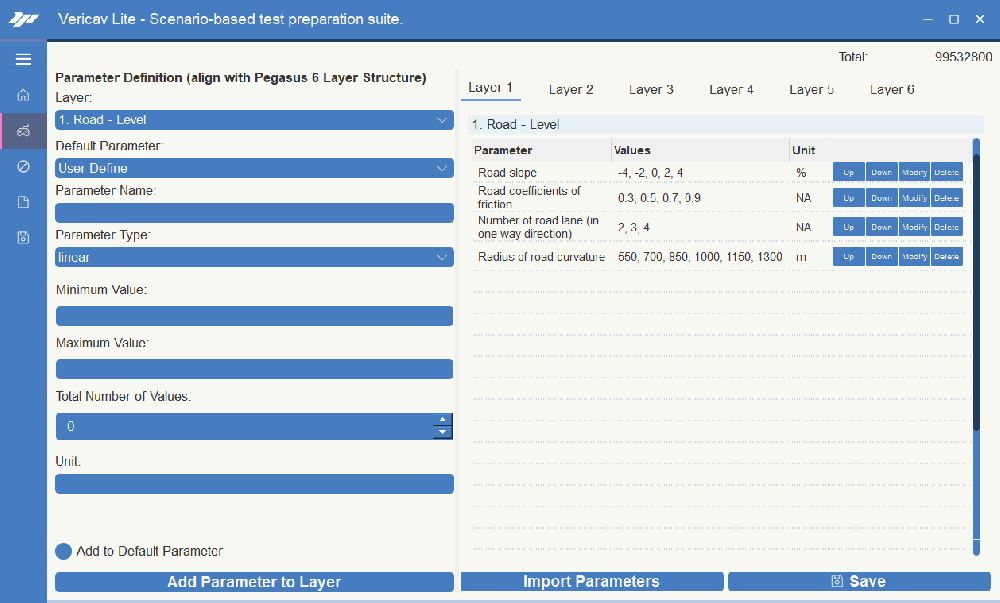Viewport: 1000px width, 603px height.
Task: Expand the Layer dropdown showing Road - Level
Action: [x=254, y=120]
